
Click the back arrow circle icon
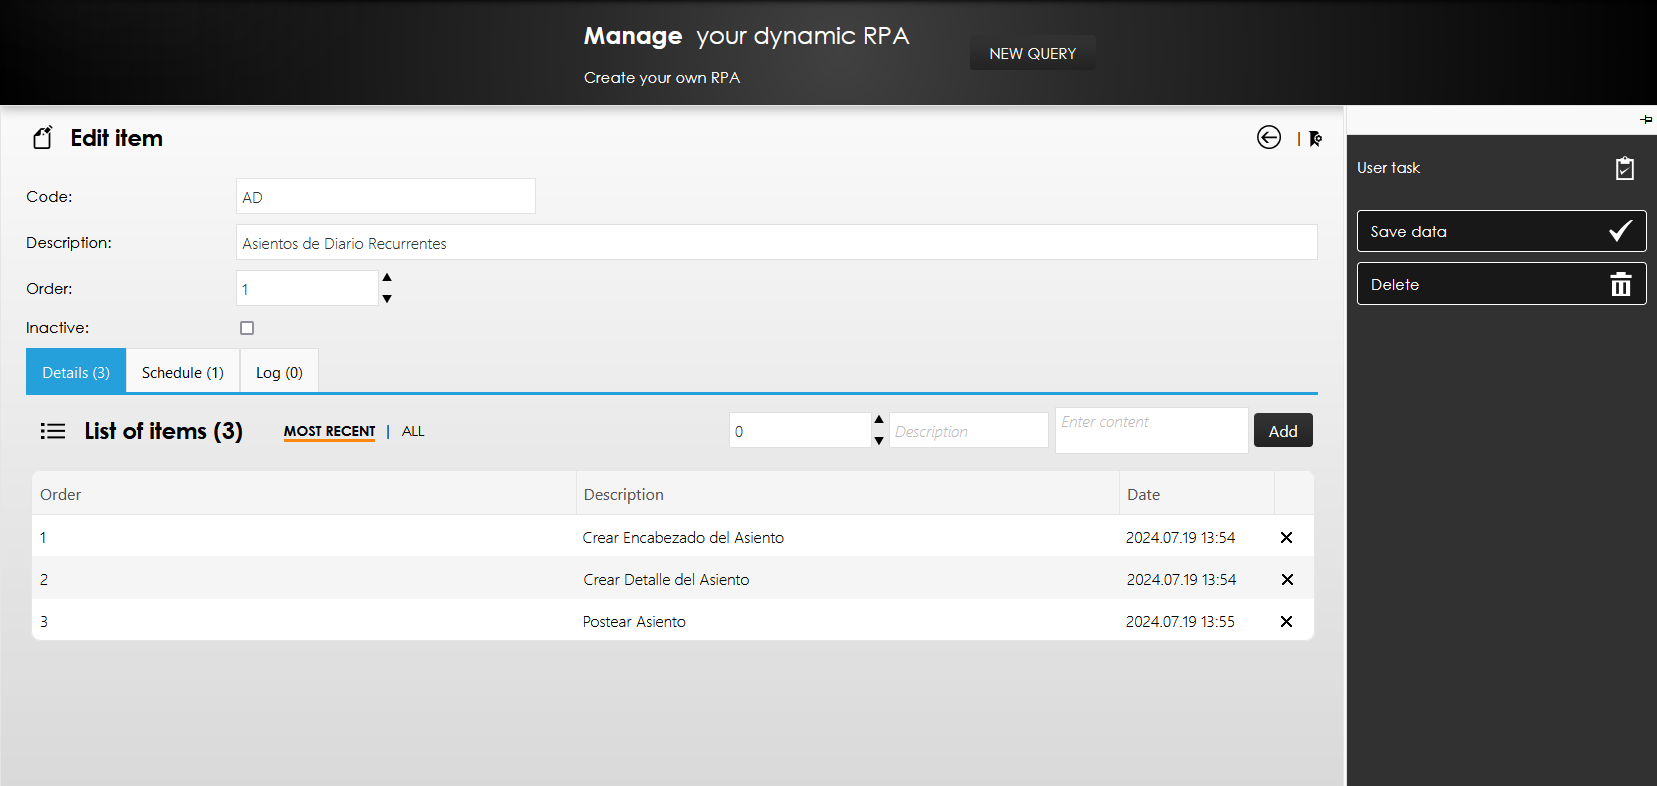(1269, 137)
